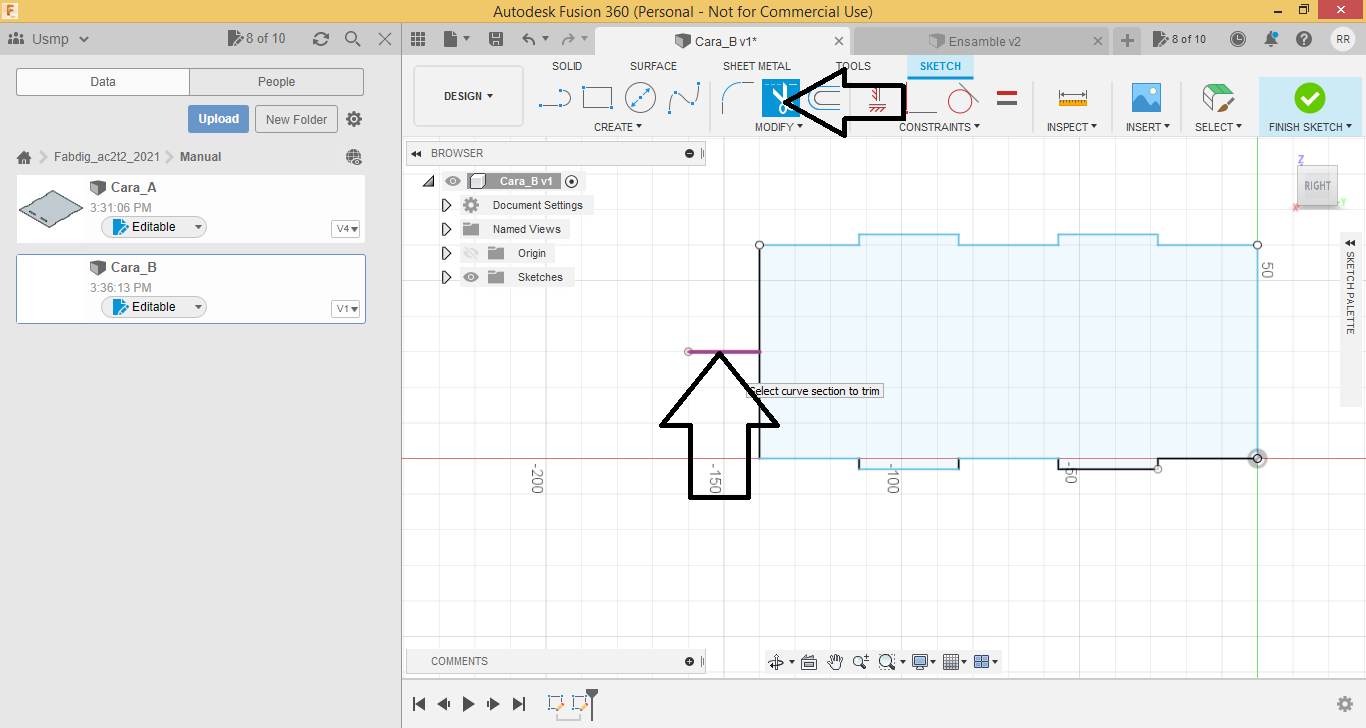Open the SELECT dropdown menu
1366x728 pixels.
1218,127
